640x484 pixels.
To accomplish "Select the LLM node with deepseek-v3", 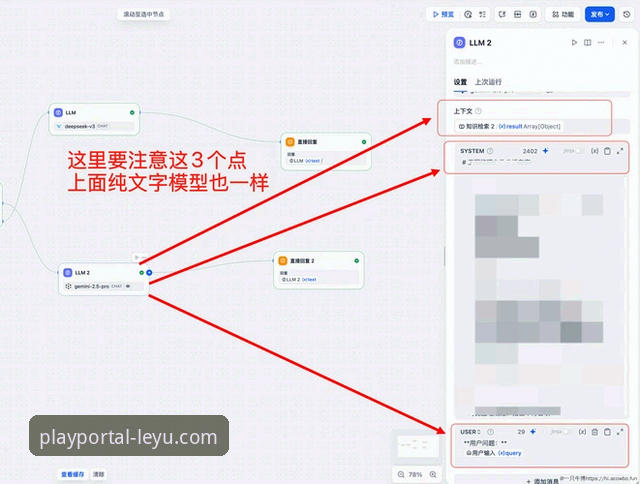I will [x=94, y=119].
